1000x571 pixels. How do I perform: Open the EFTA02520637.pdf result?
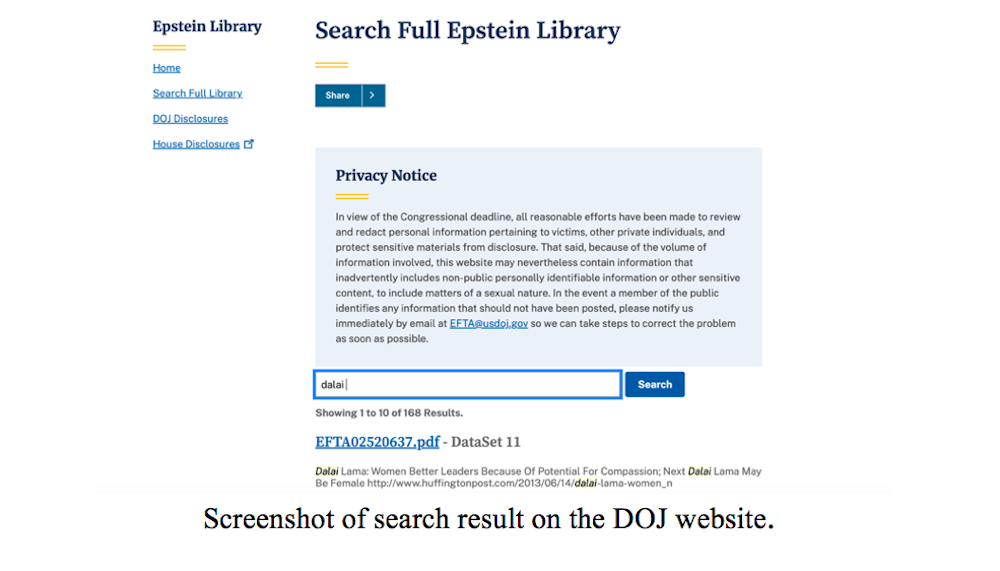coord(377,442)
